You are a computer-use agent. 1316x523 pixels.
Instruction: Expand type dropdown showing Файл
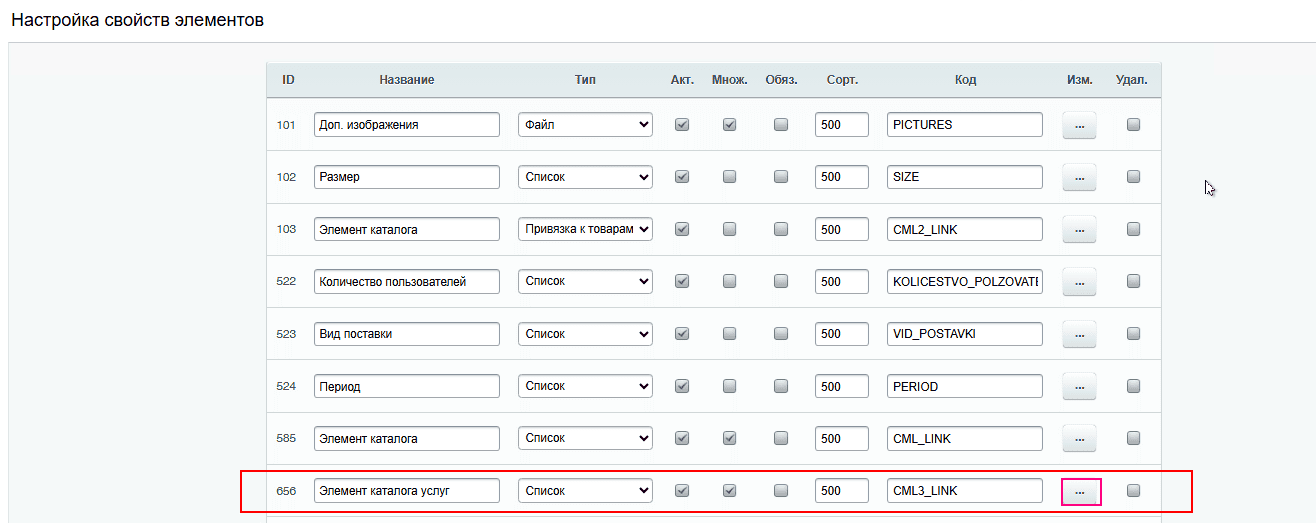point(585,125)
